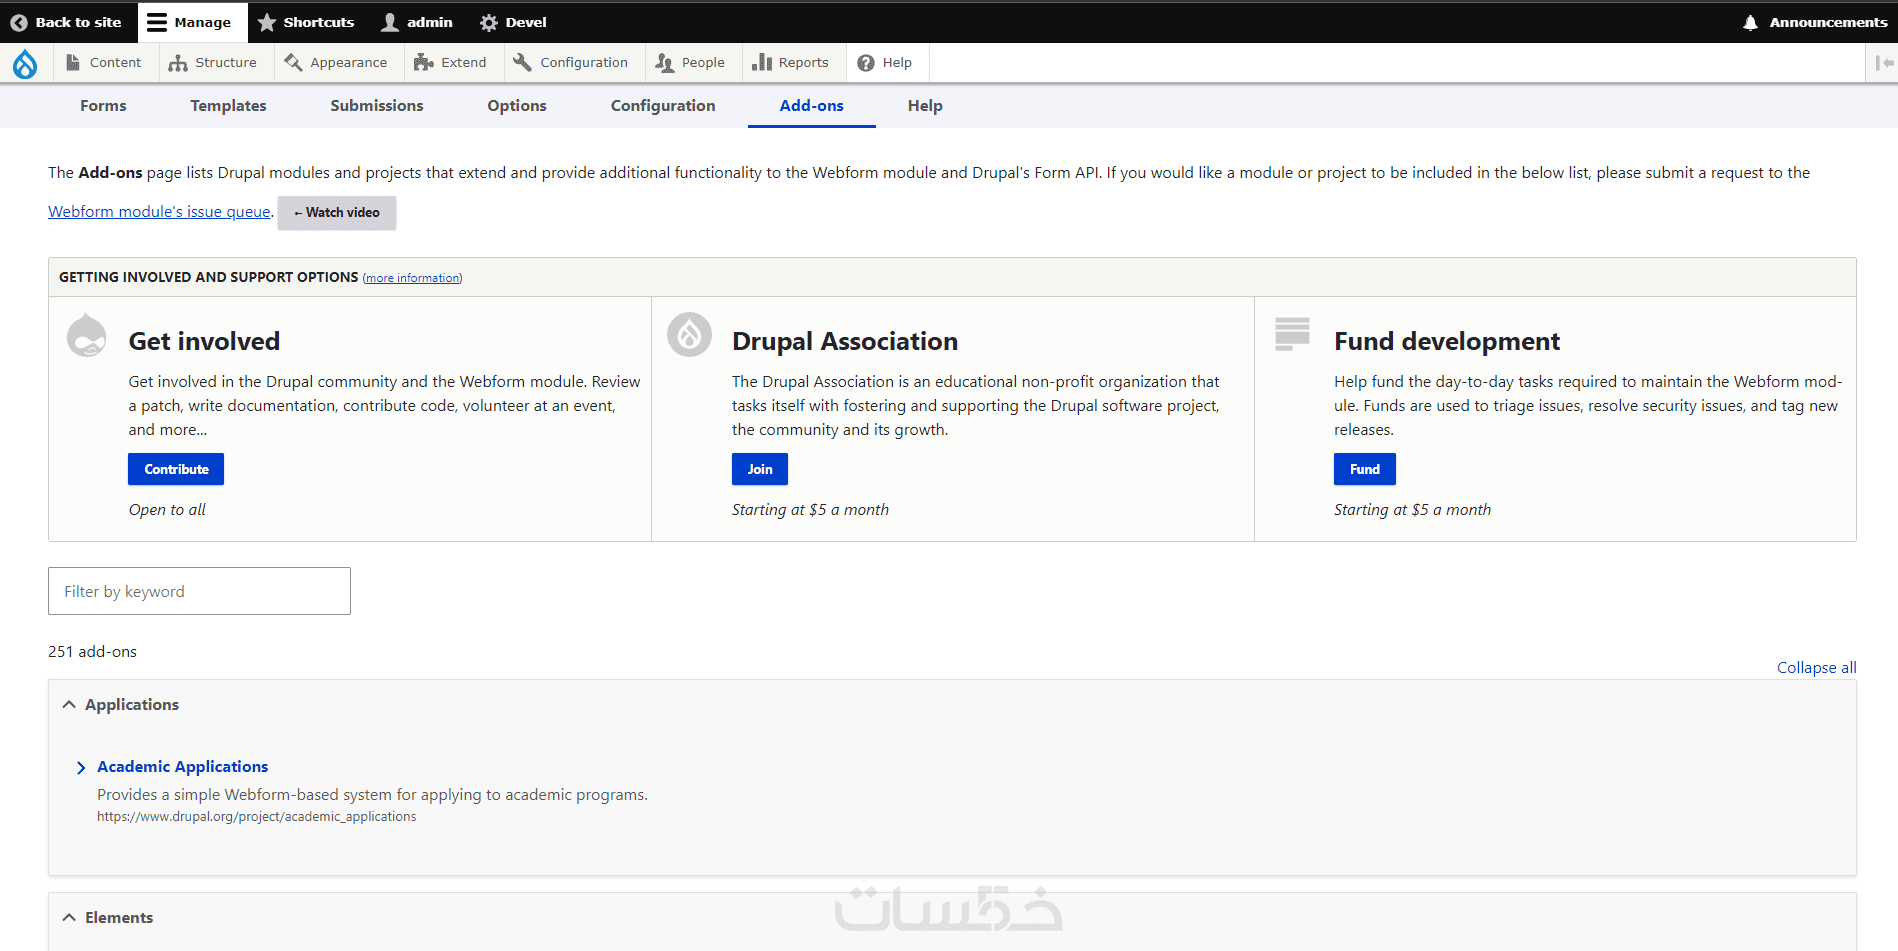Open Shortcuts star menu
This screenshot has height=951, width=1898.
[x=306, y=22]
